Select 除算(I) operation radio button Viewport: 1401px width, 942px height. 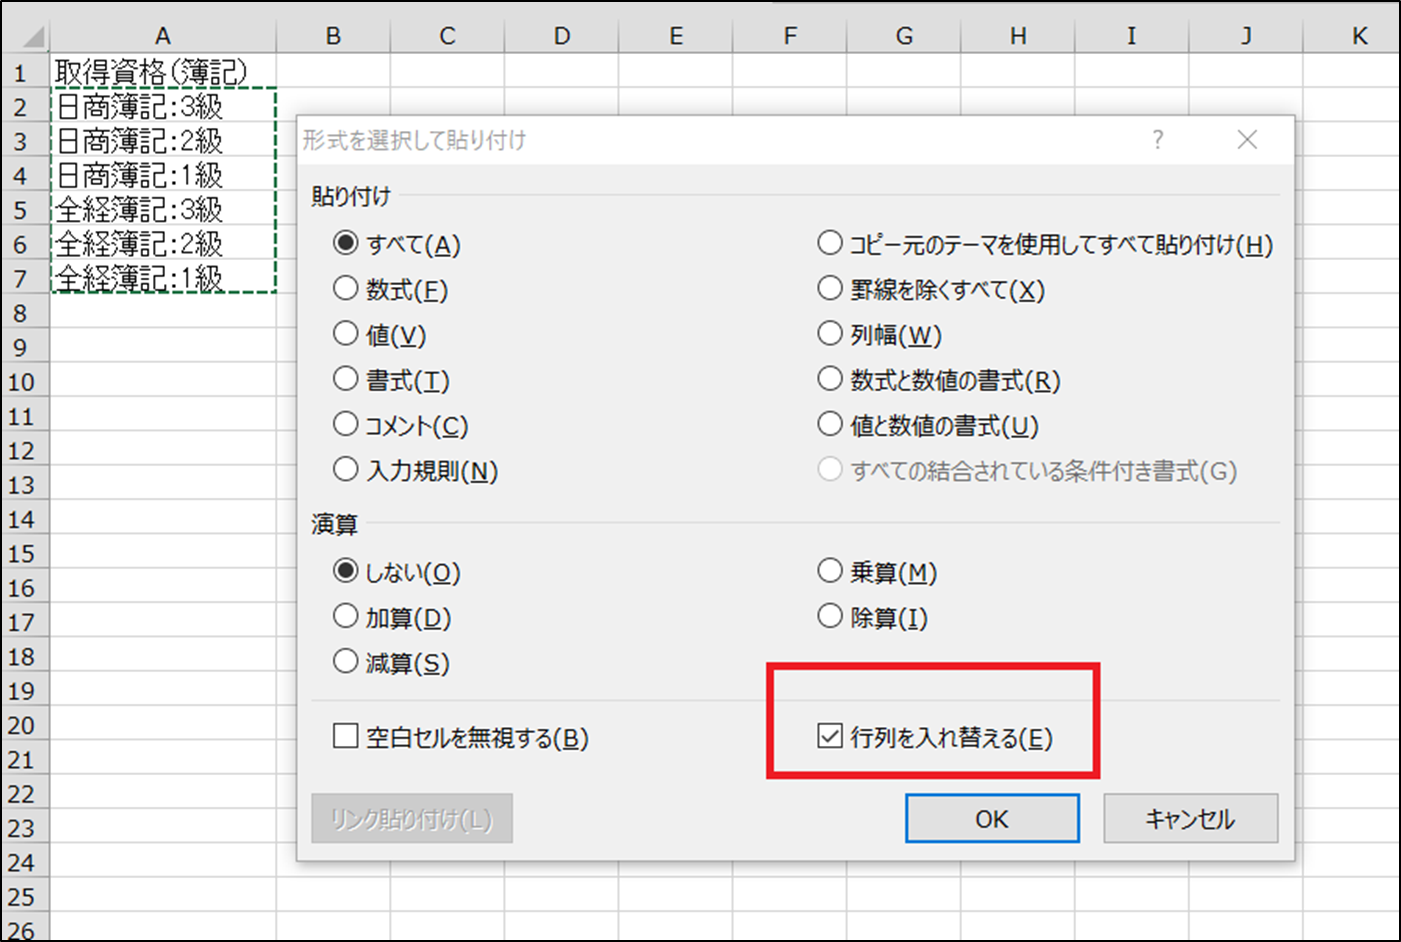[x=830, y=617]
